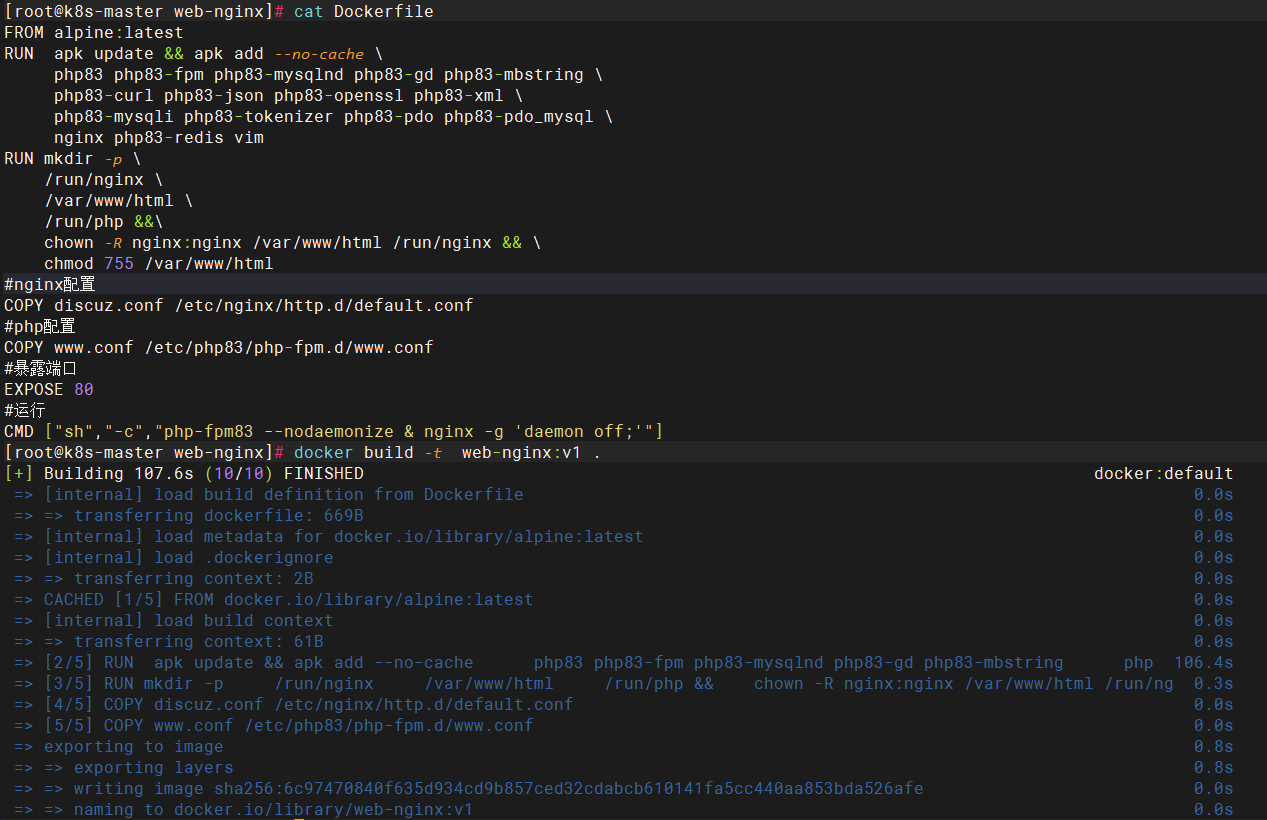
Task: Click the '[2/5] RUN apk update' build step
Action: (599, 662)
